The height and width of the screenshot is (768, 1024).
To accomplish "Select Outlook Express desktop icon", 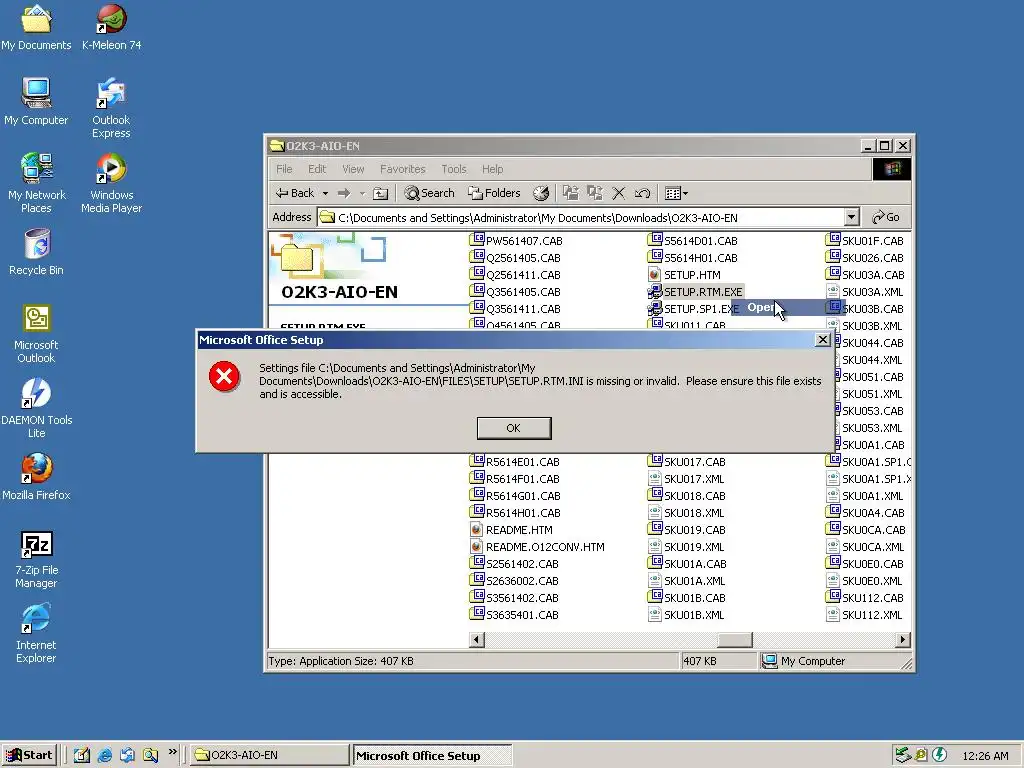I will (111, 108).
